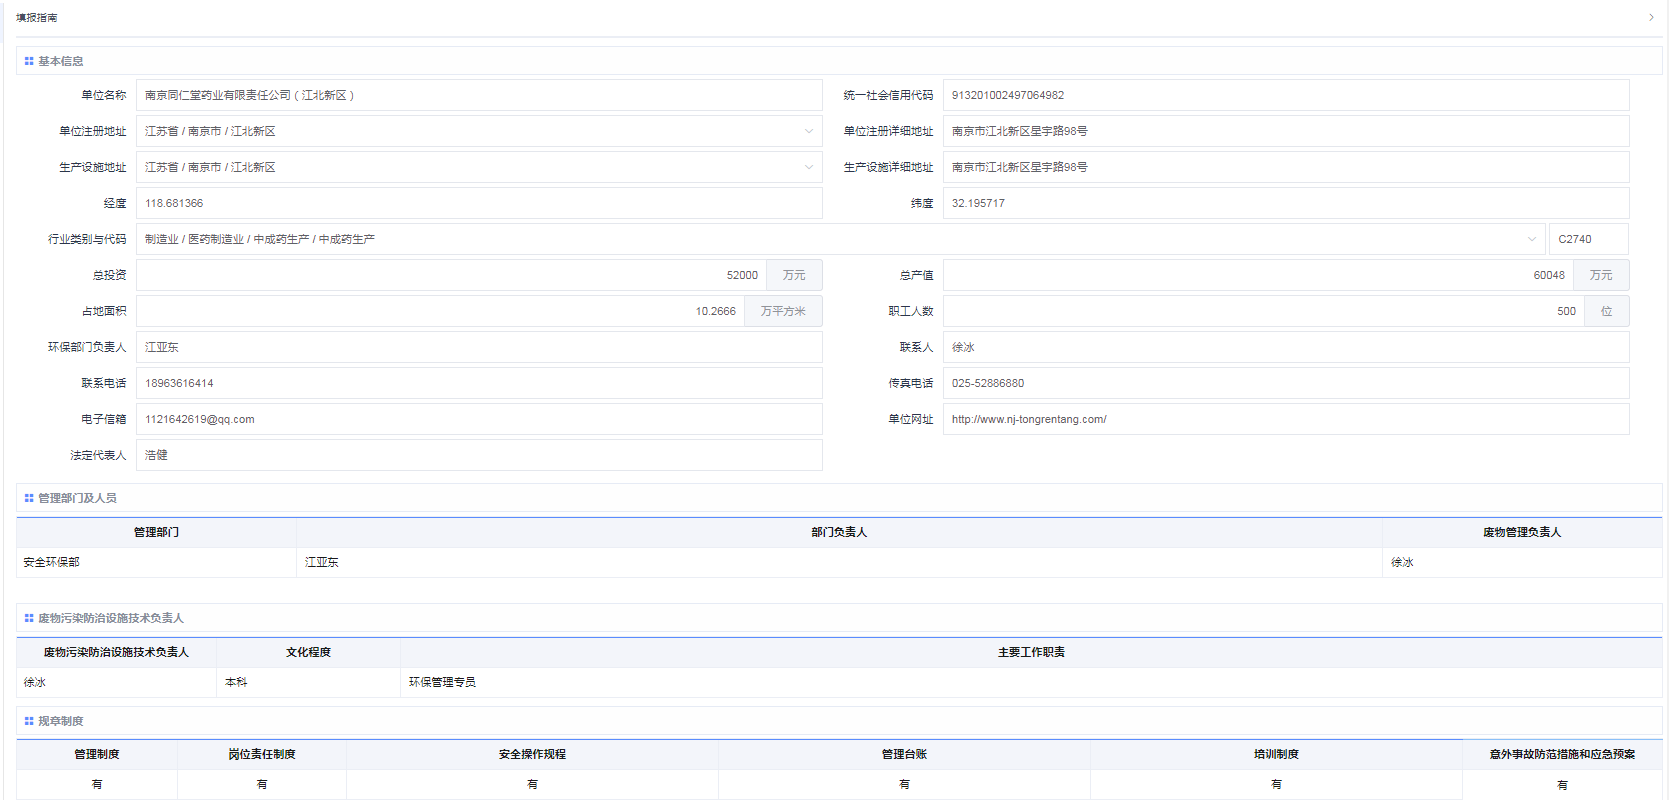The width and height of the screenshot is (1669, 800).
Task: Select the 纬度 input field
Action: click(x=1285, y=203)
